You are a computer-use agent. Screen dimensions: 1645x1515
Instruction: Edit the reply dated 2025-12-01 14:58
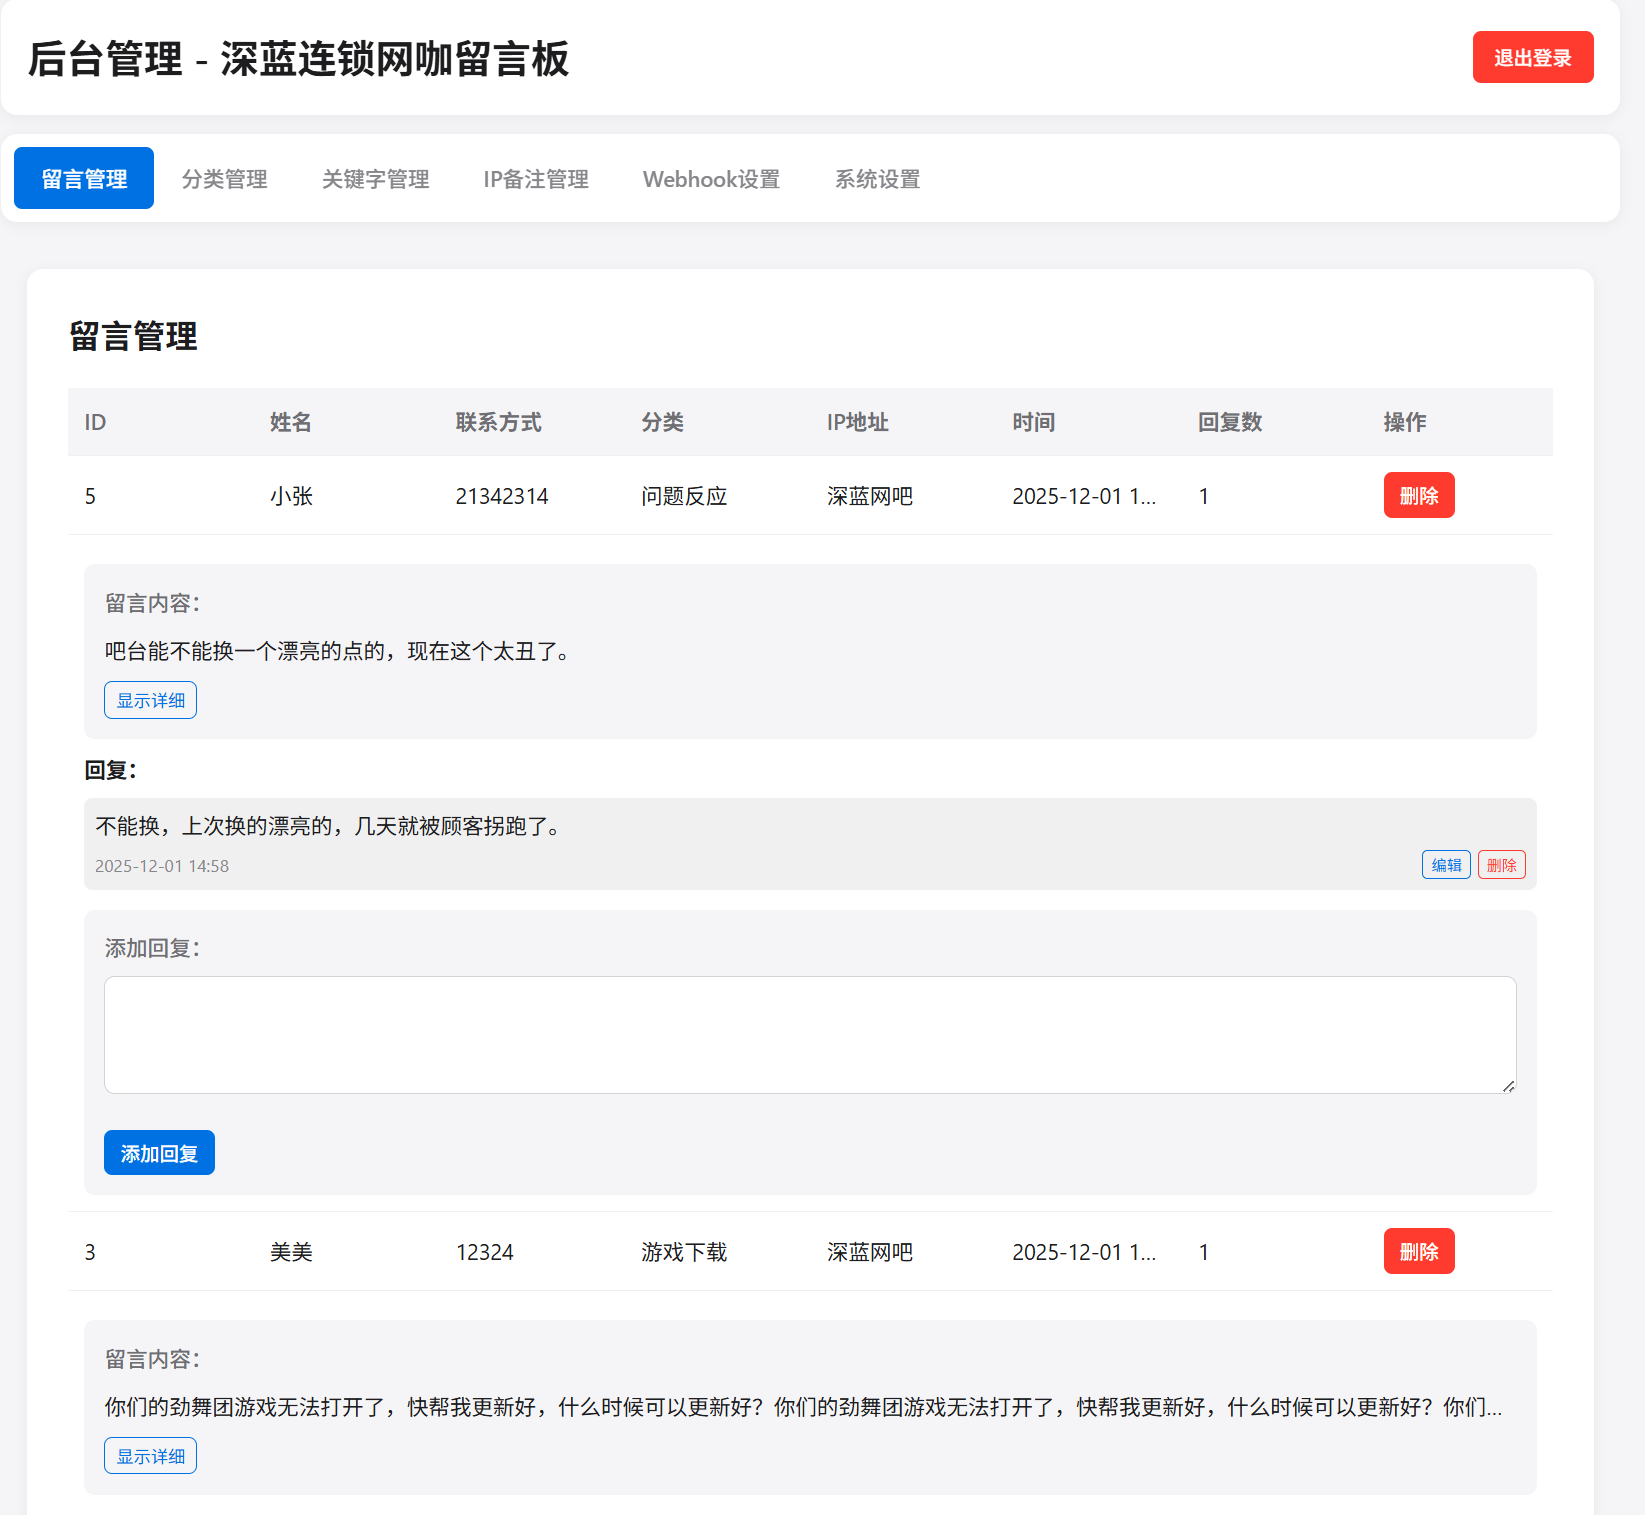coord(1446,863)
